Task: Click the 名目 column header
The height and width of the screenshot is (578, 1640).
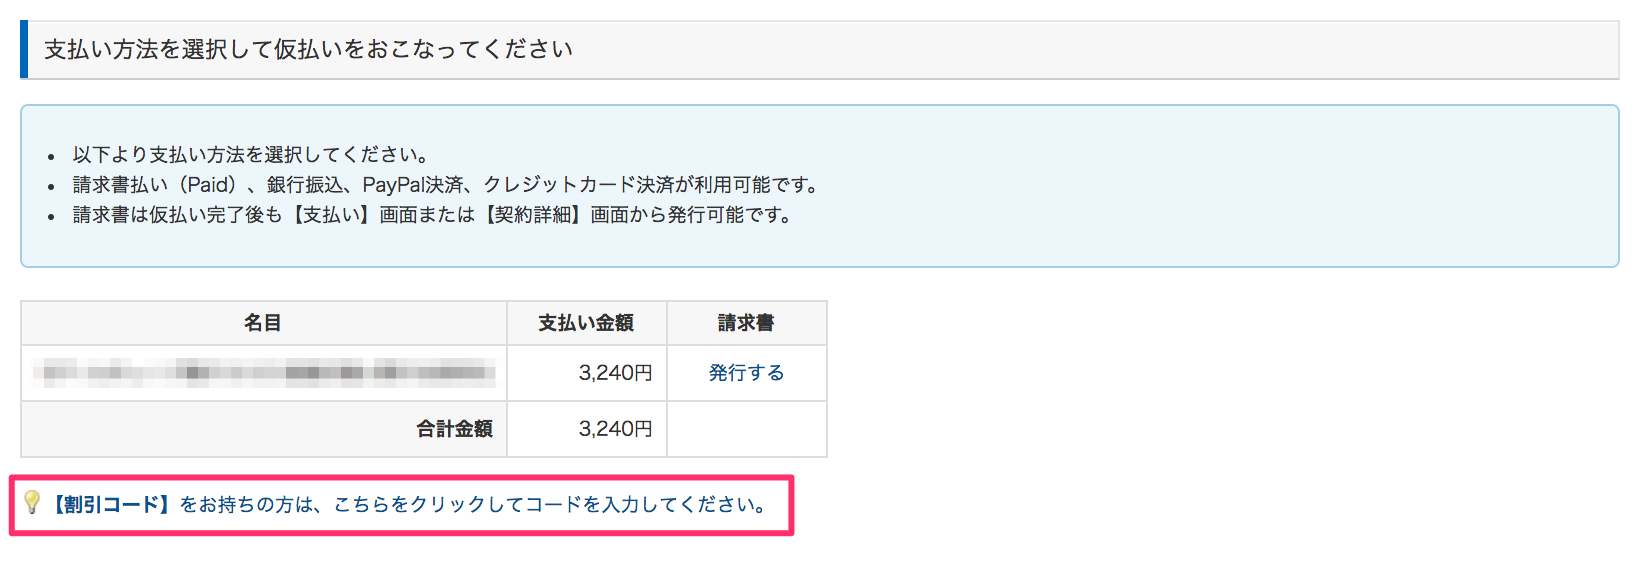Action: point(263,323)
